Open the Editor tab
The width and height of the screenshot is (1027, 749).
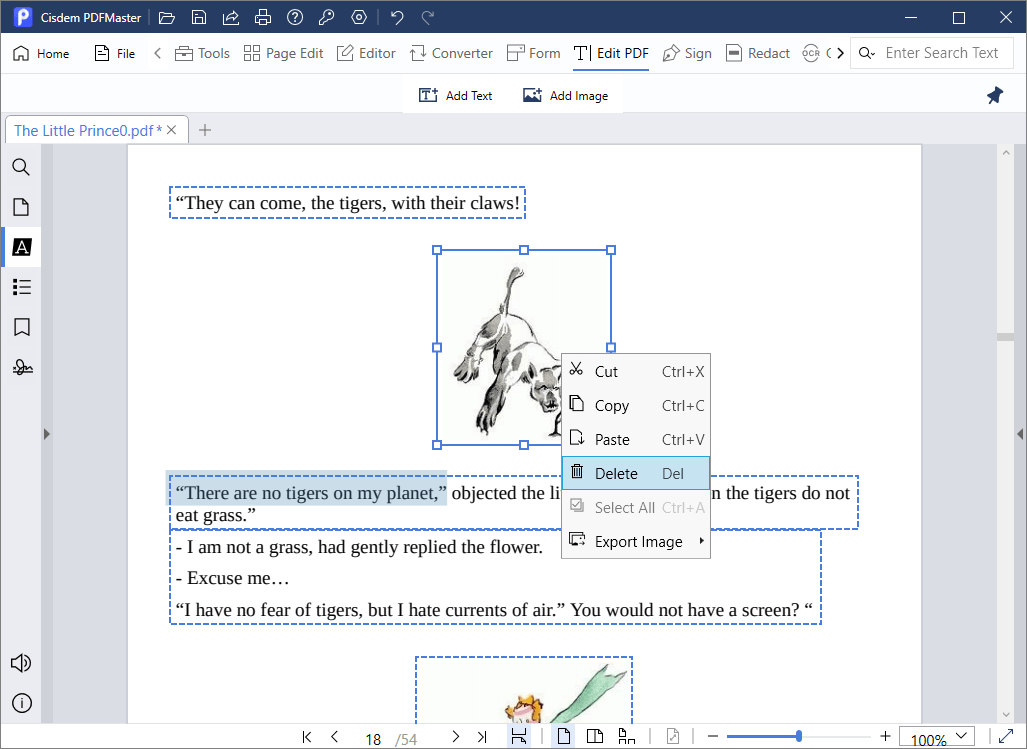click(366, 53)
